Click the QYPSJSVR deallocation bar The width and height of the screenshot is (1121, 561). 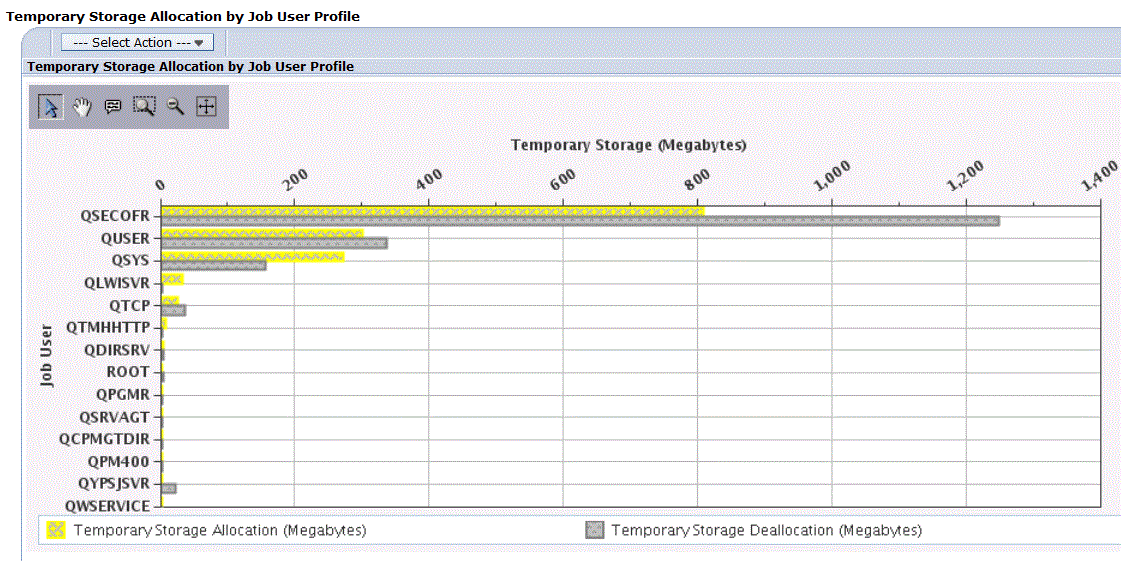pos(169,488)
